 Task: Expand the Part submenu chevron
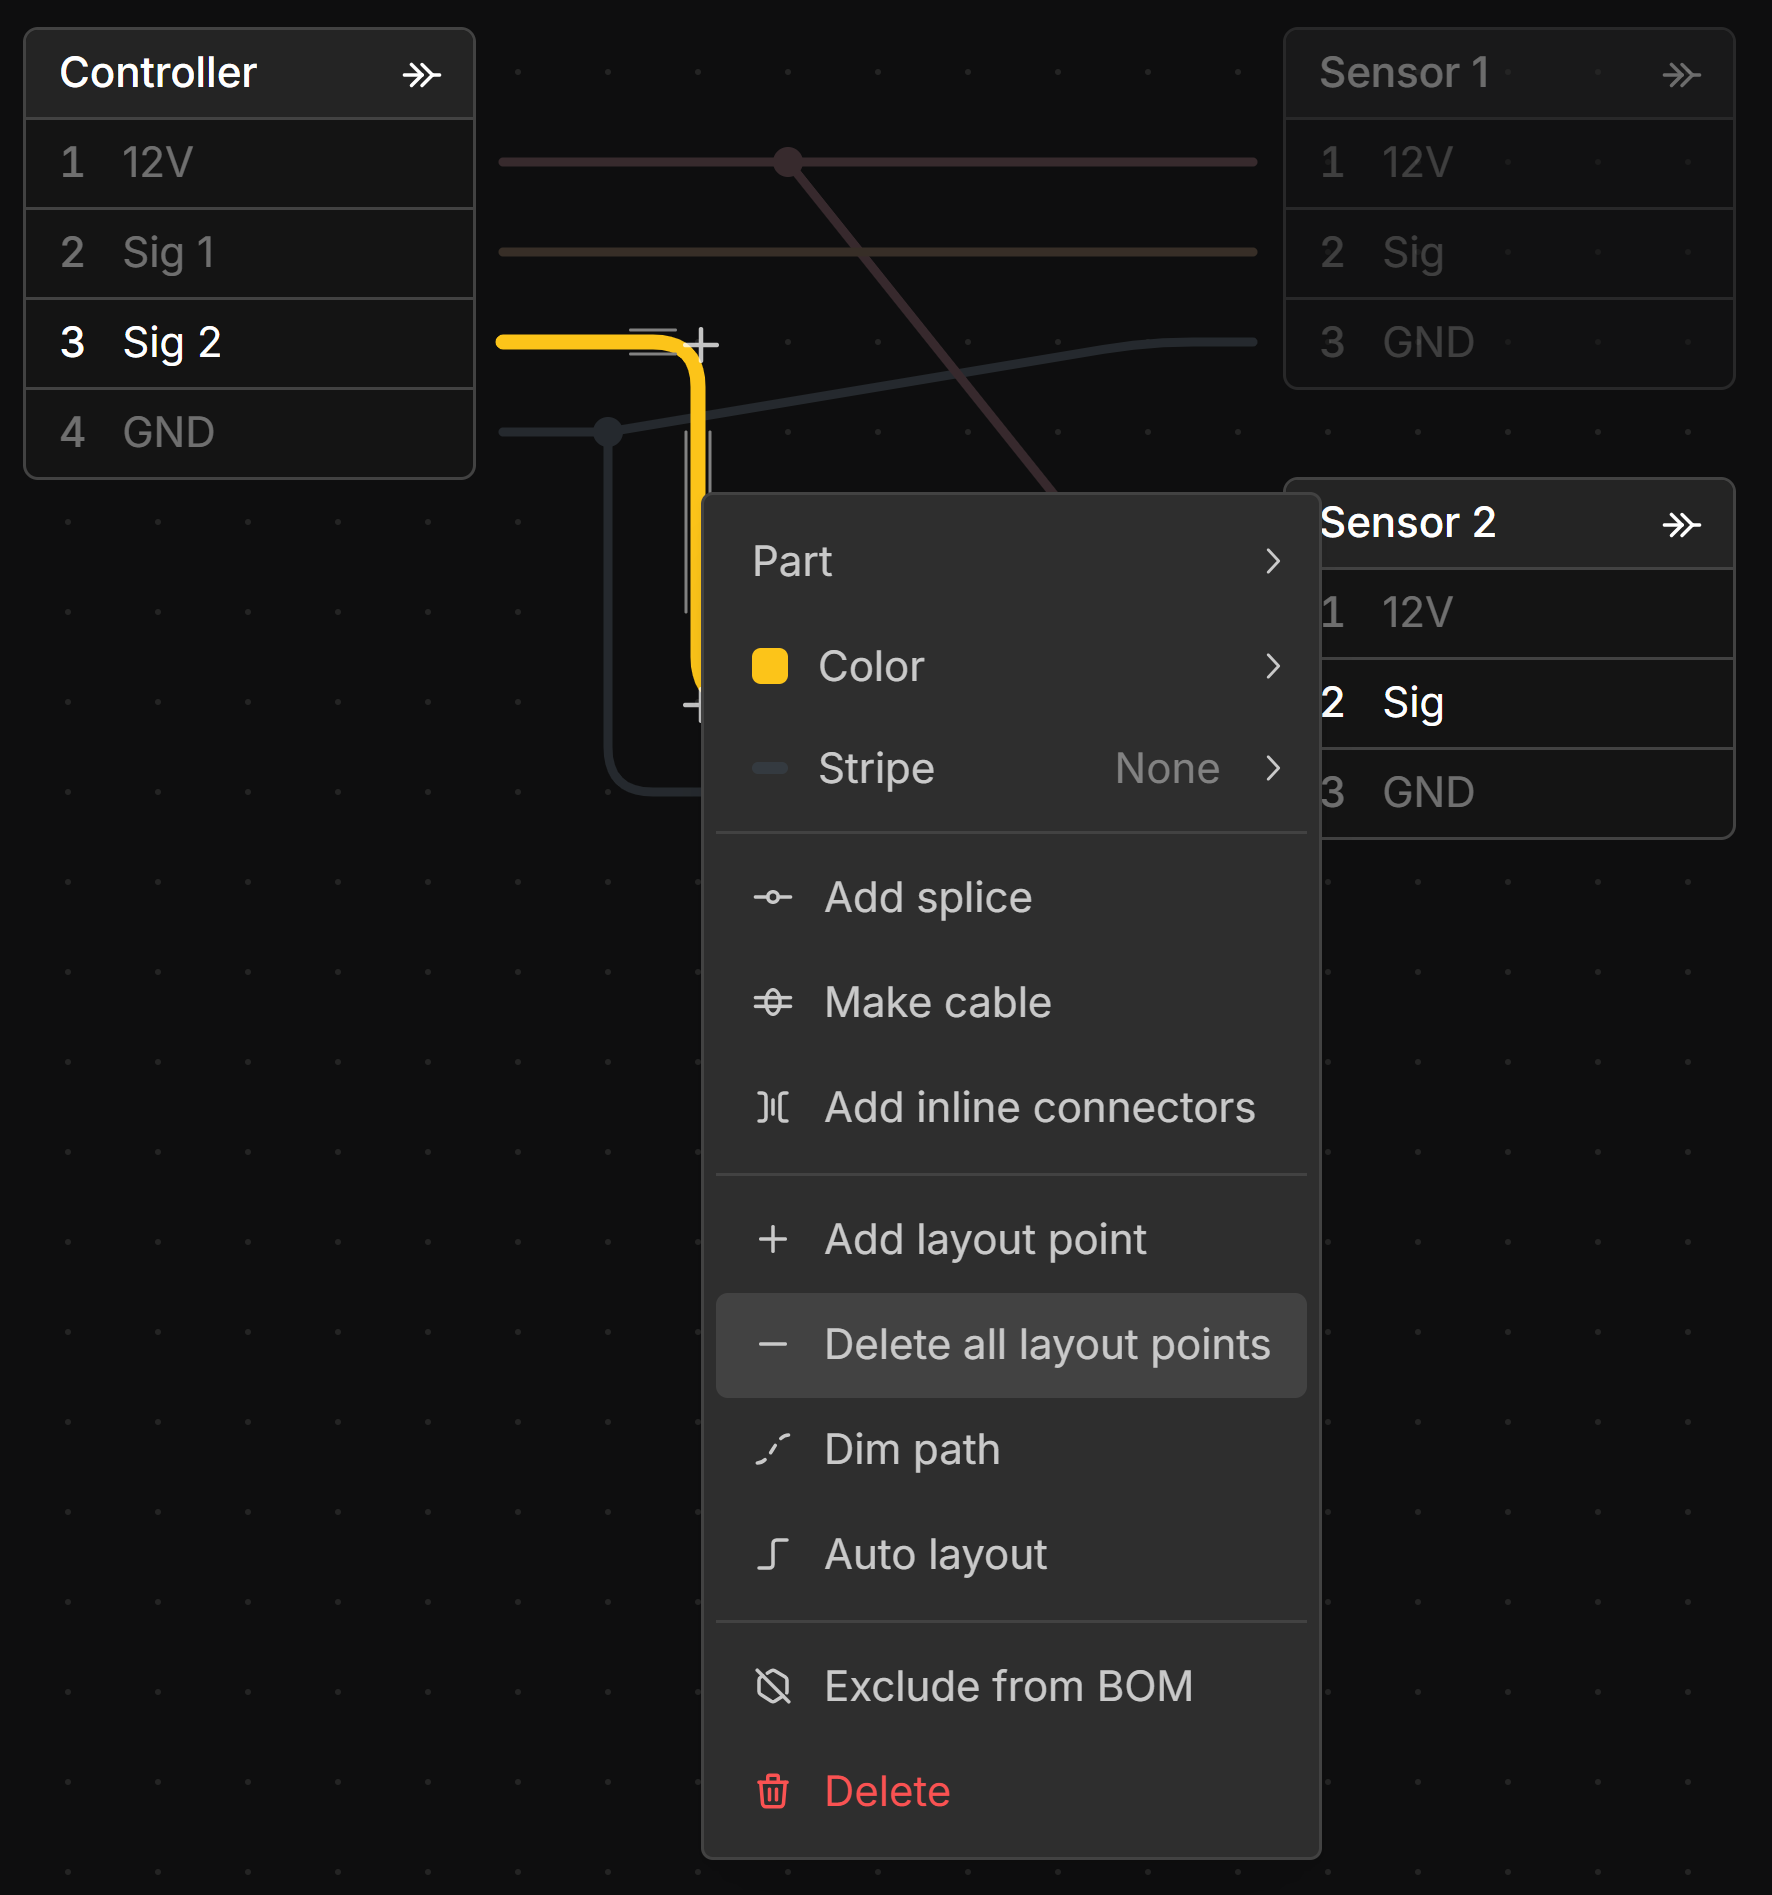tap(1272, 561)
